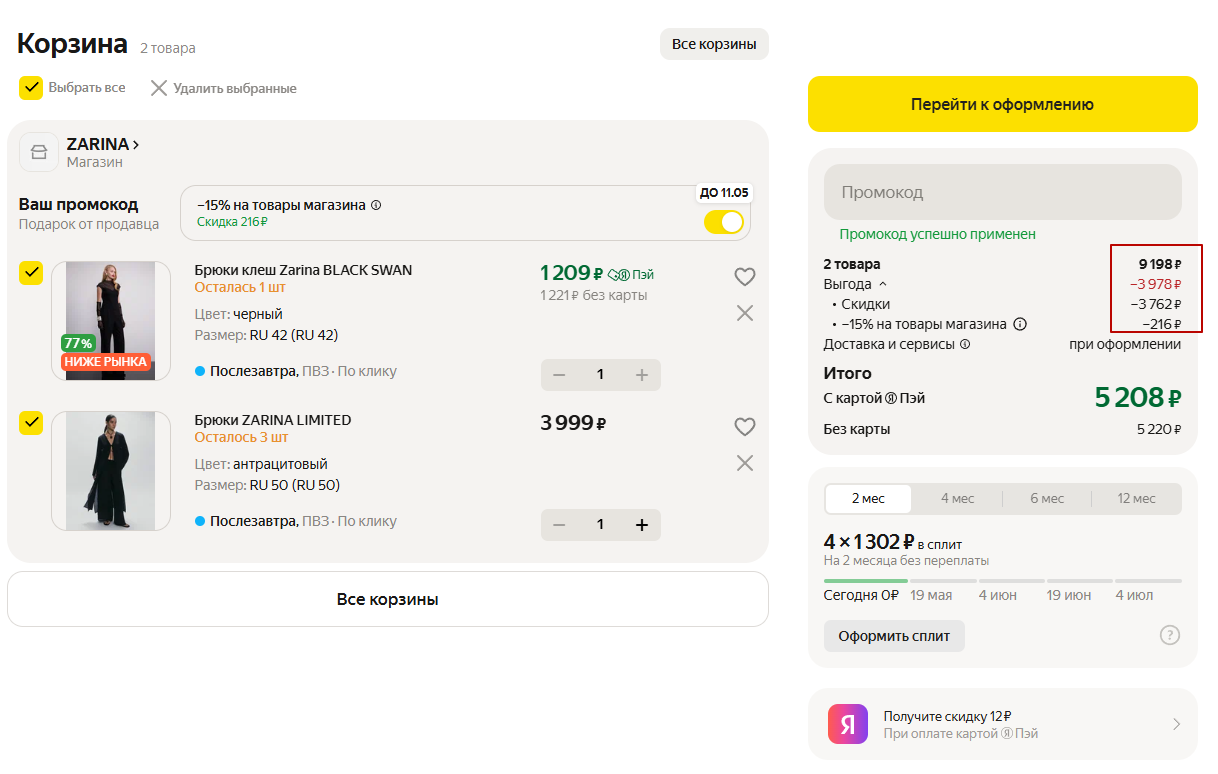Decrease quantity of ZARINA LIMITED trousers
The width and height of the screenshot is (1218, 774).
(559, 525)
